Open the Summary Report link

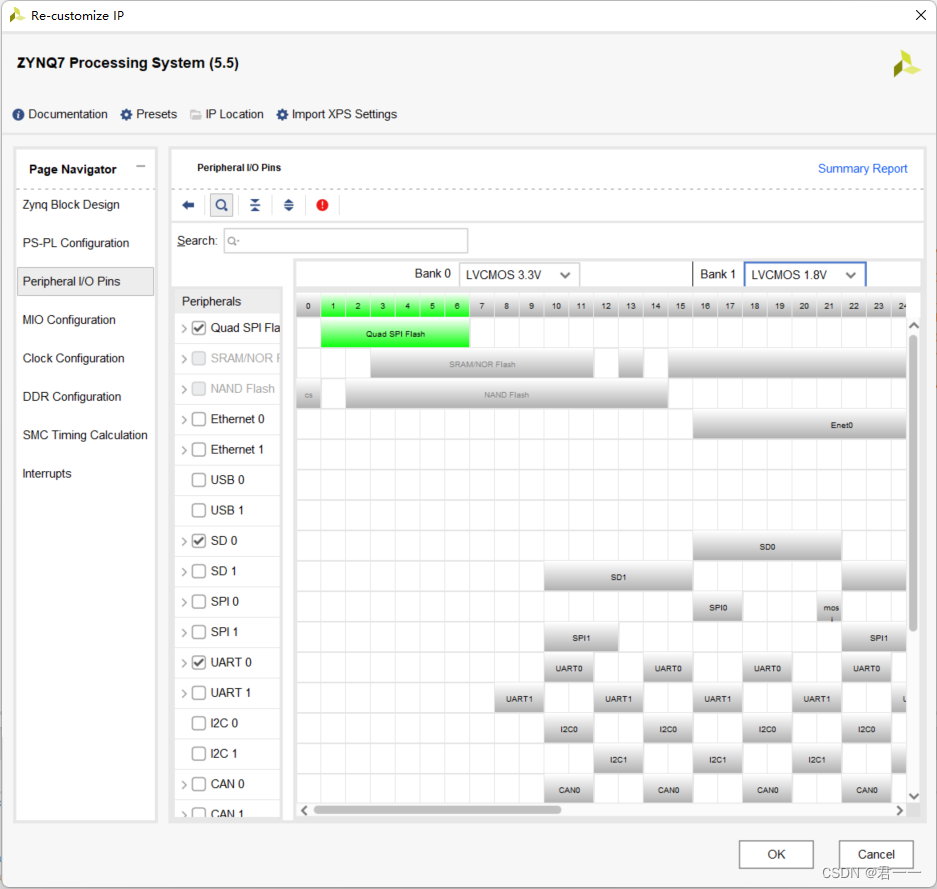click(x=862, y=169)
